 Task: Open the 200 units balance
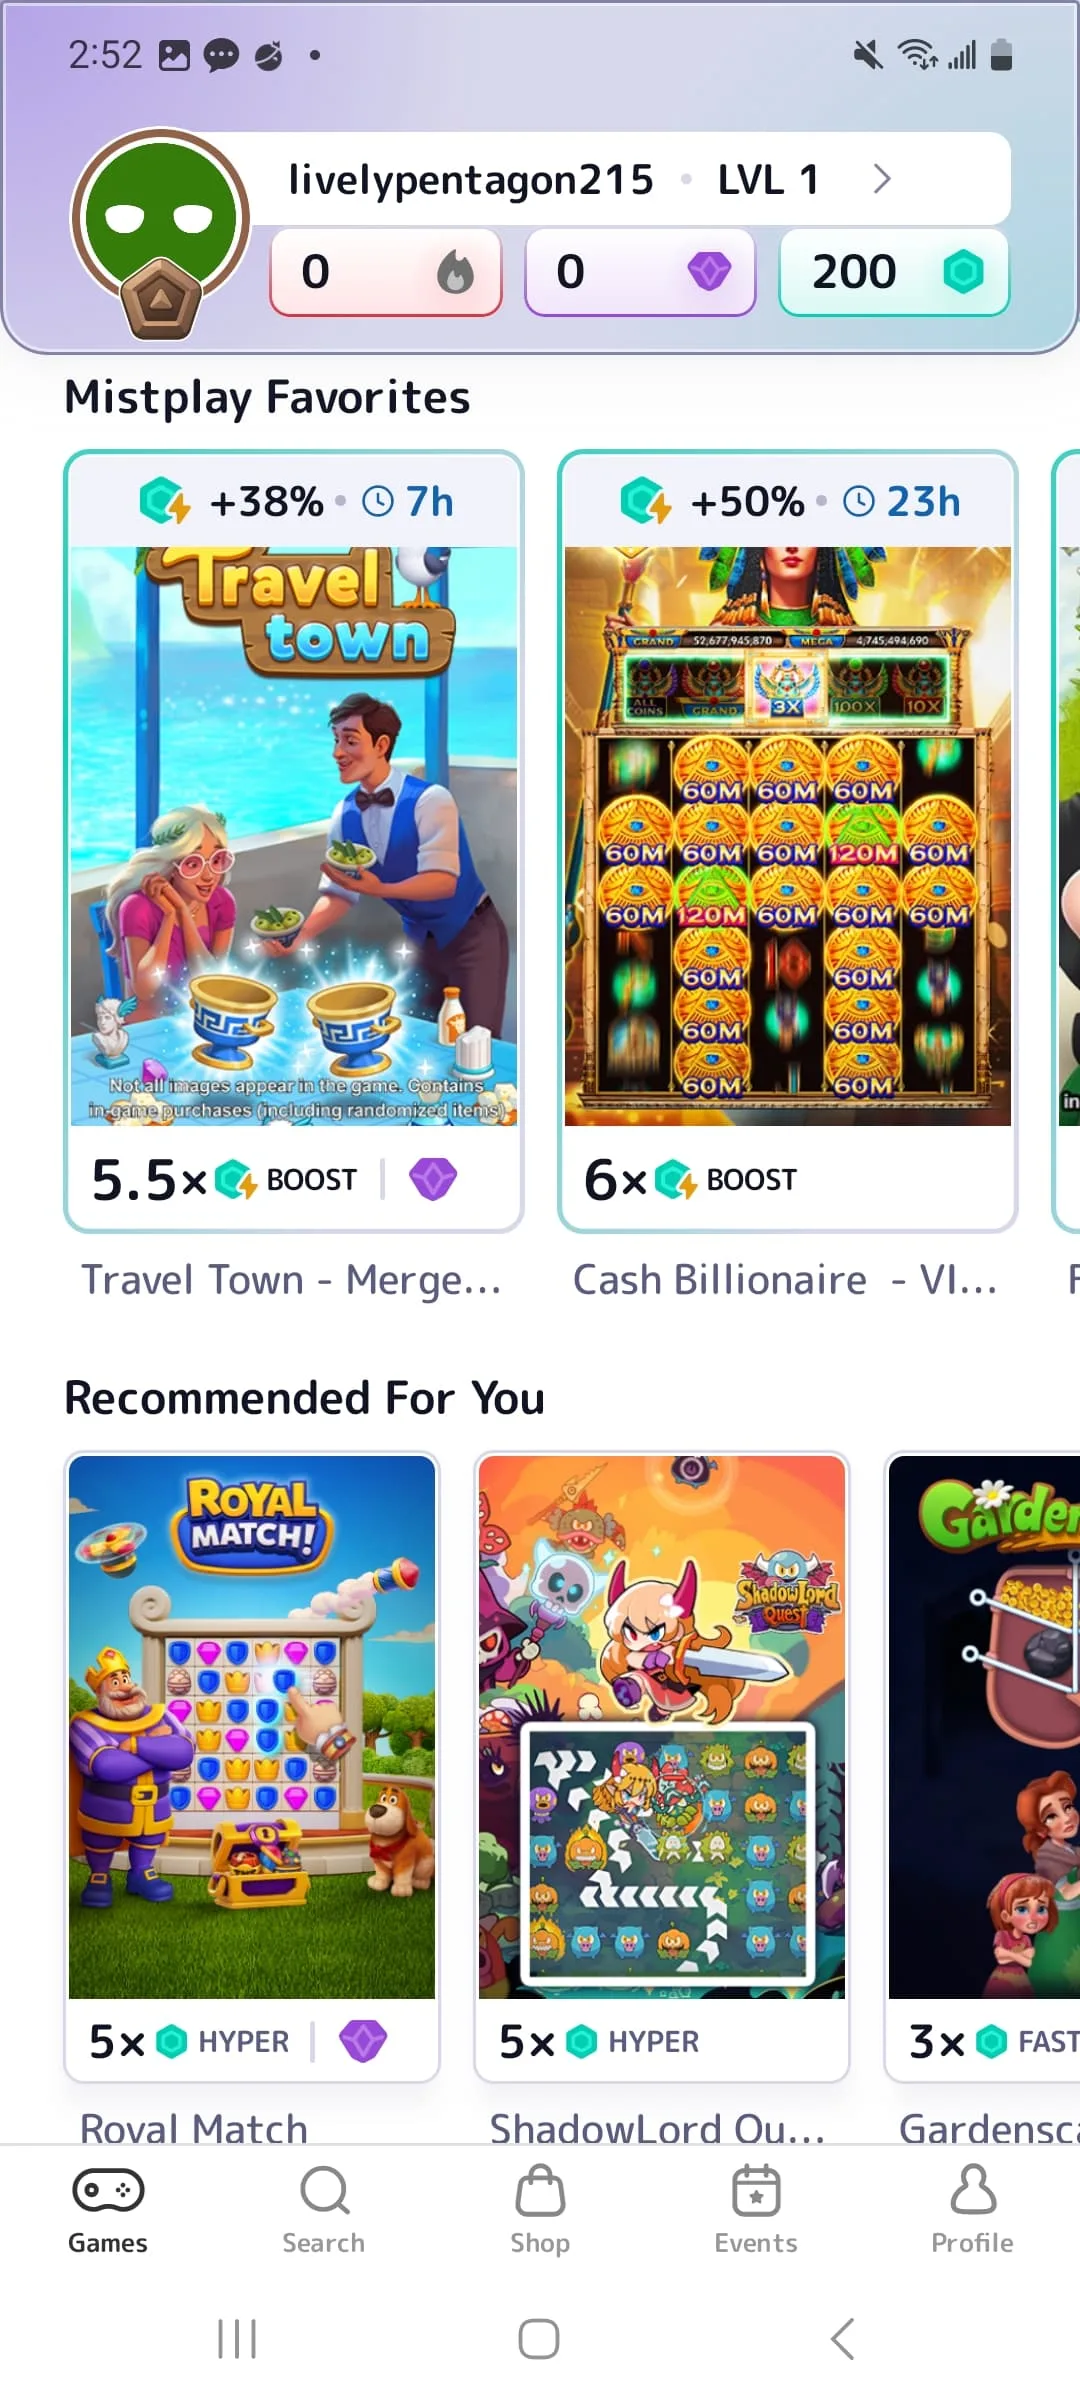click(x=894, y=272)
